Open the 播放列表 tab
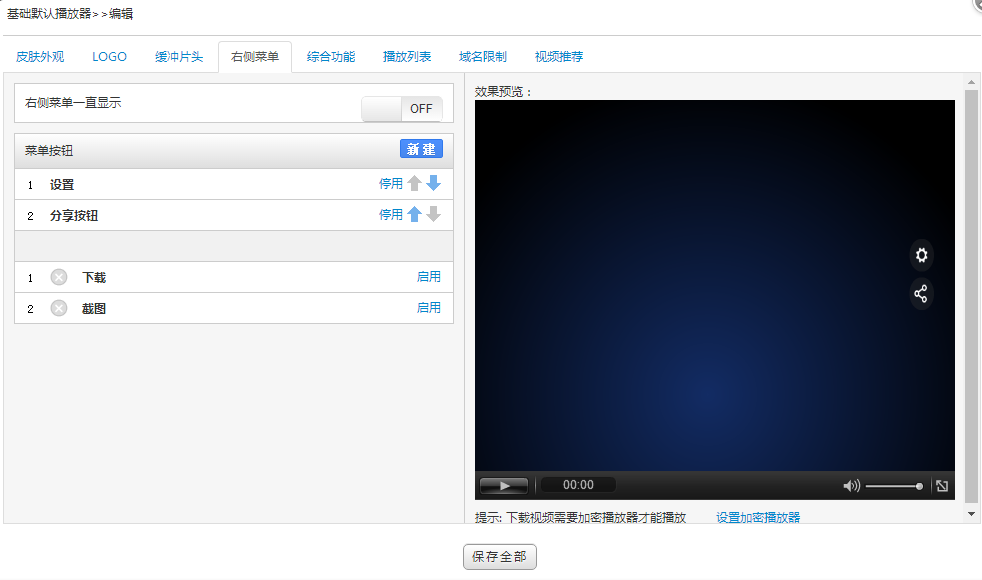The image size is (982, 580). (x=407, y=57)
